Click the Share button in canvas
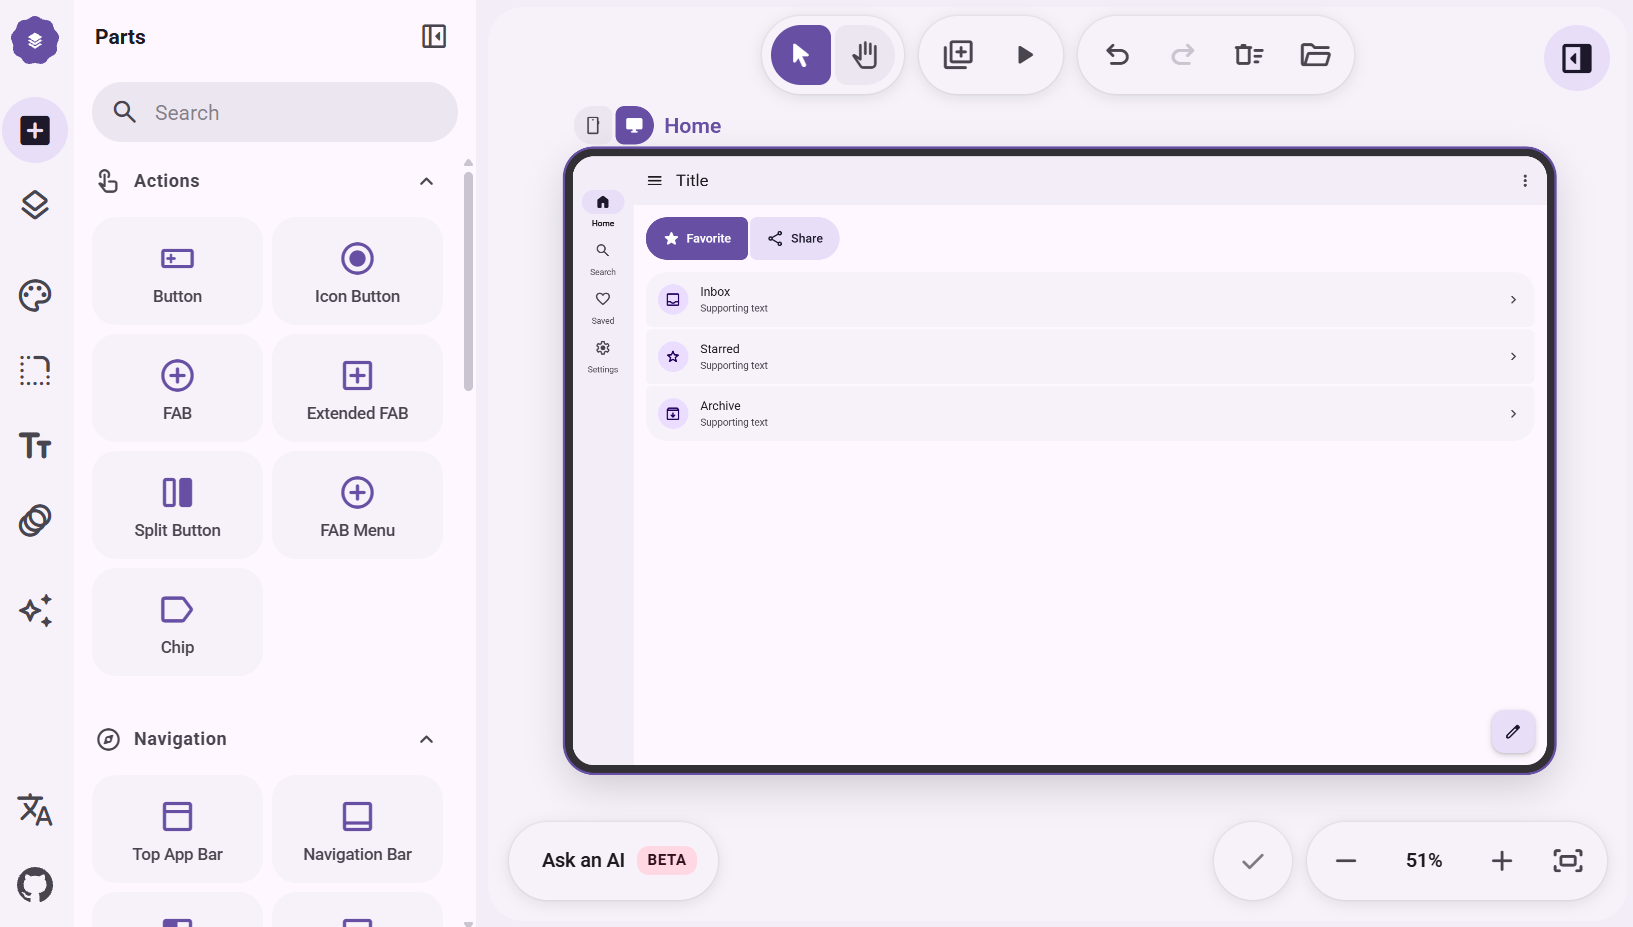 [x=795, y=239]
